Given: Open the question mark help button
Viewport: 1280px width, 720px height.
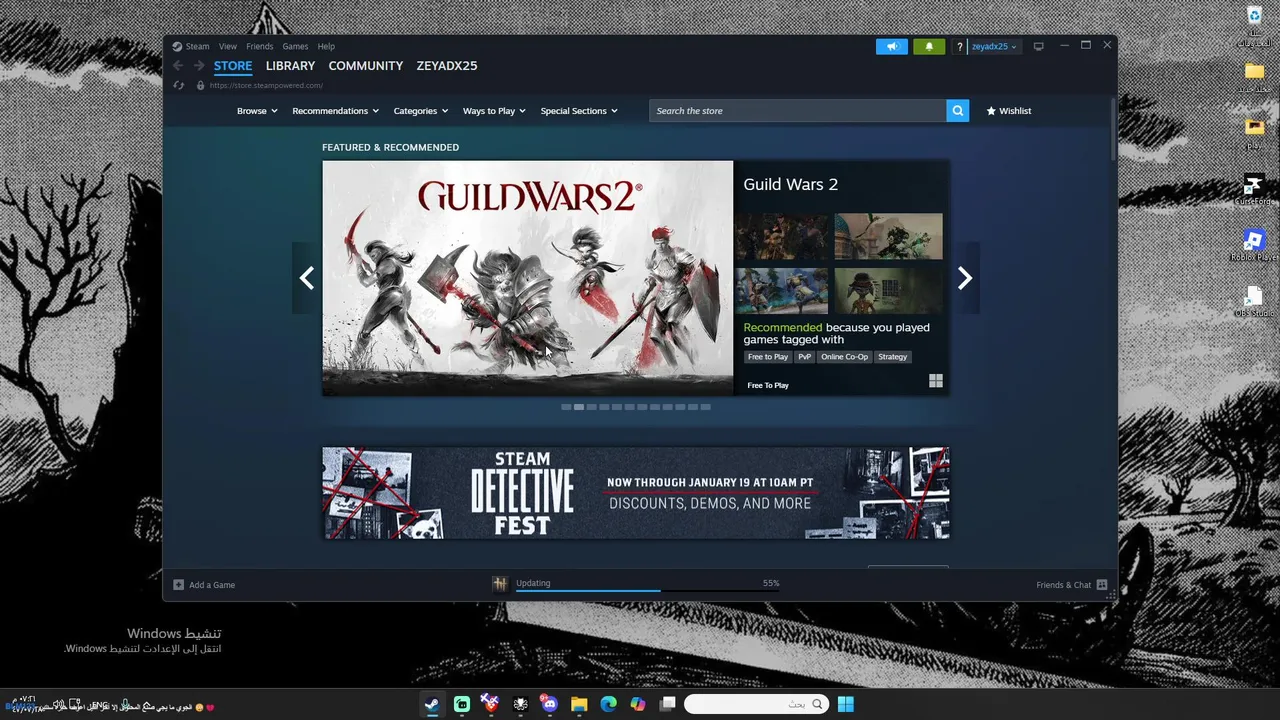Looking at the screenshot, I should [959, 47].
